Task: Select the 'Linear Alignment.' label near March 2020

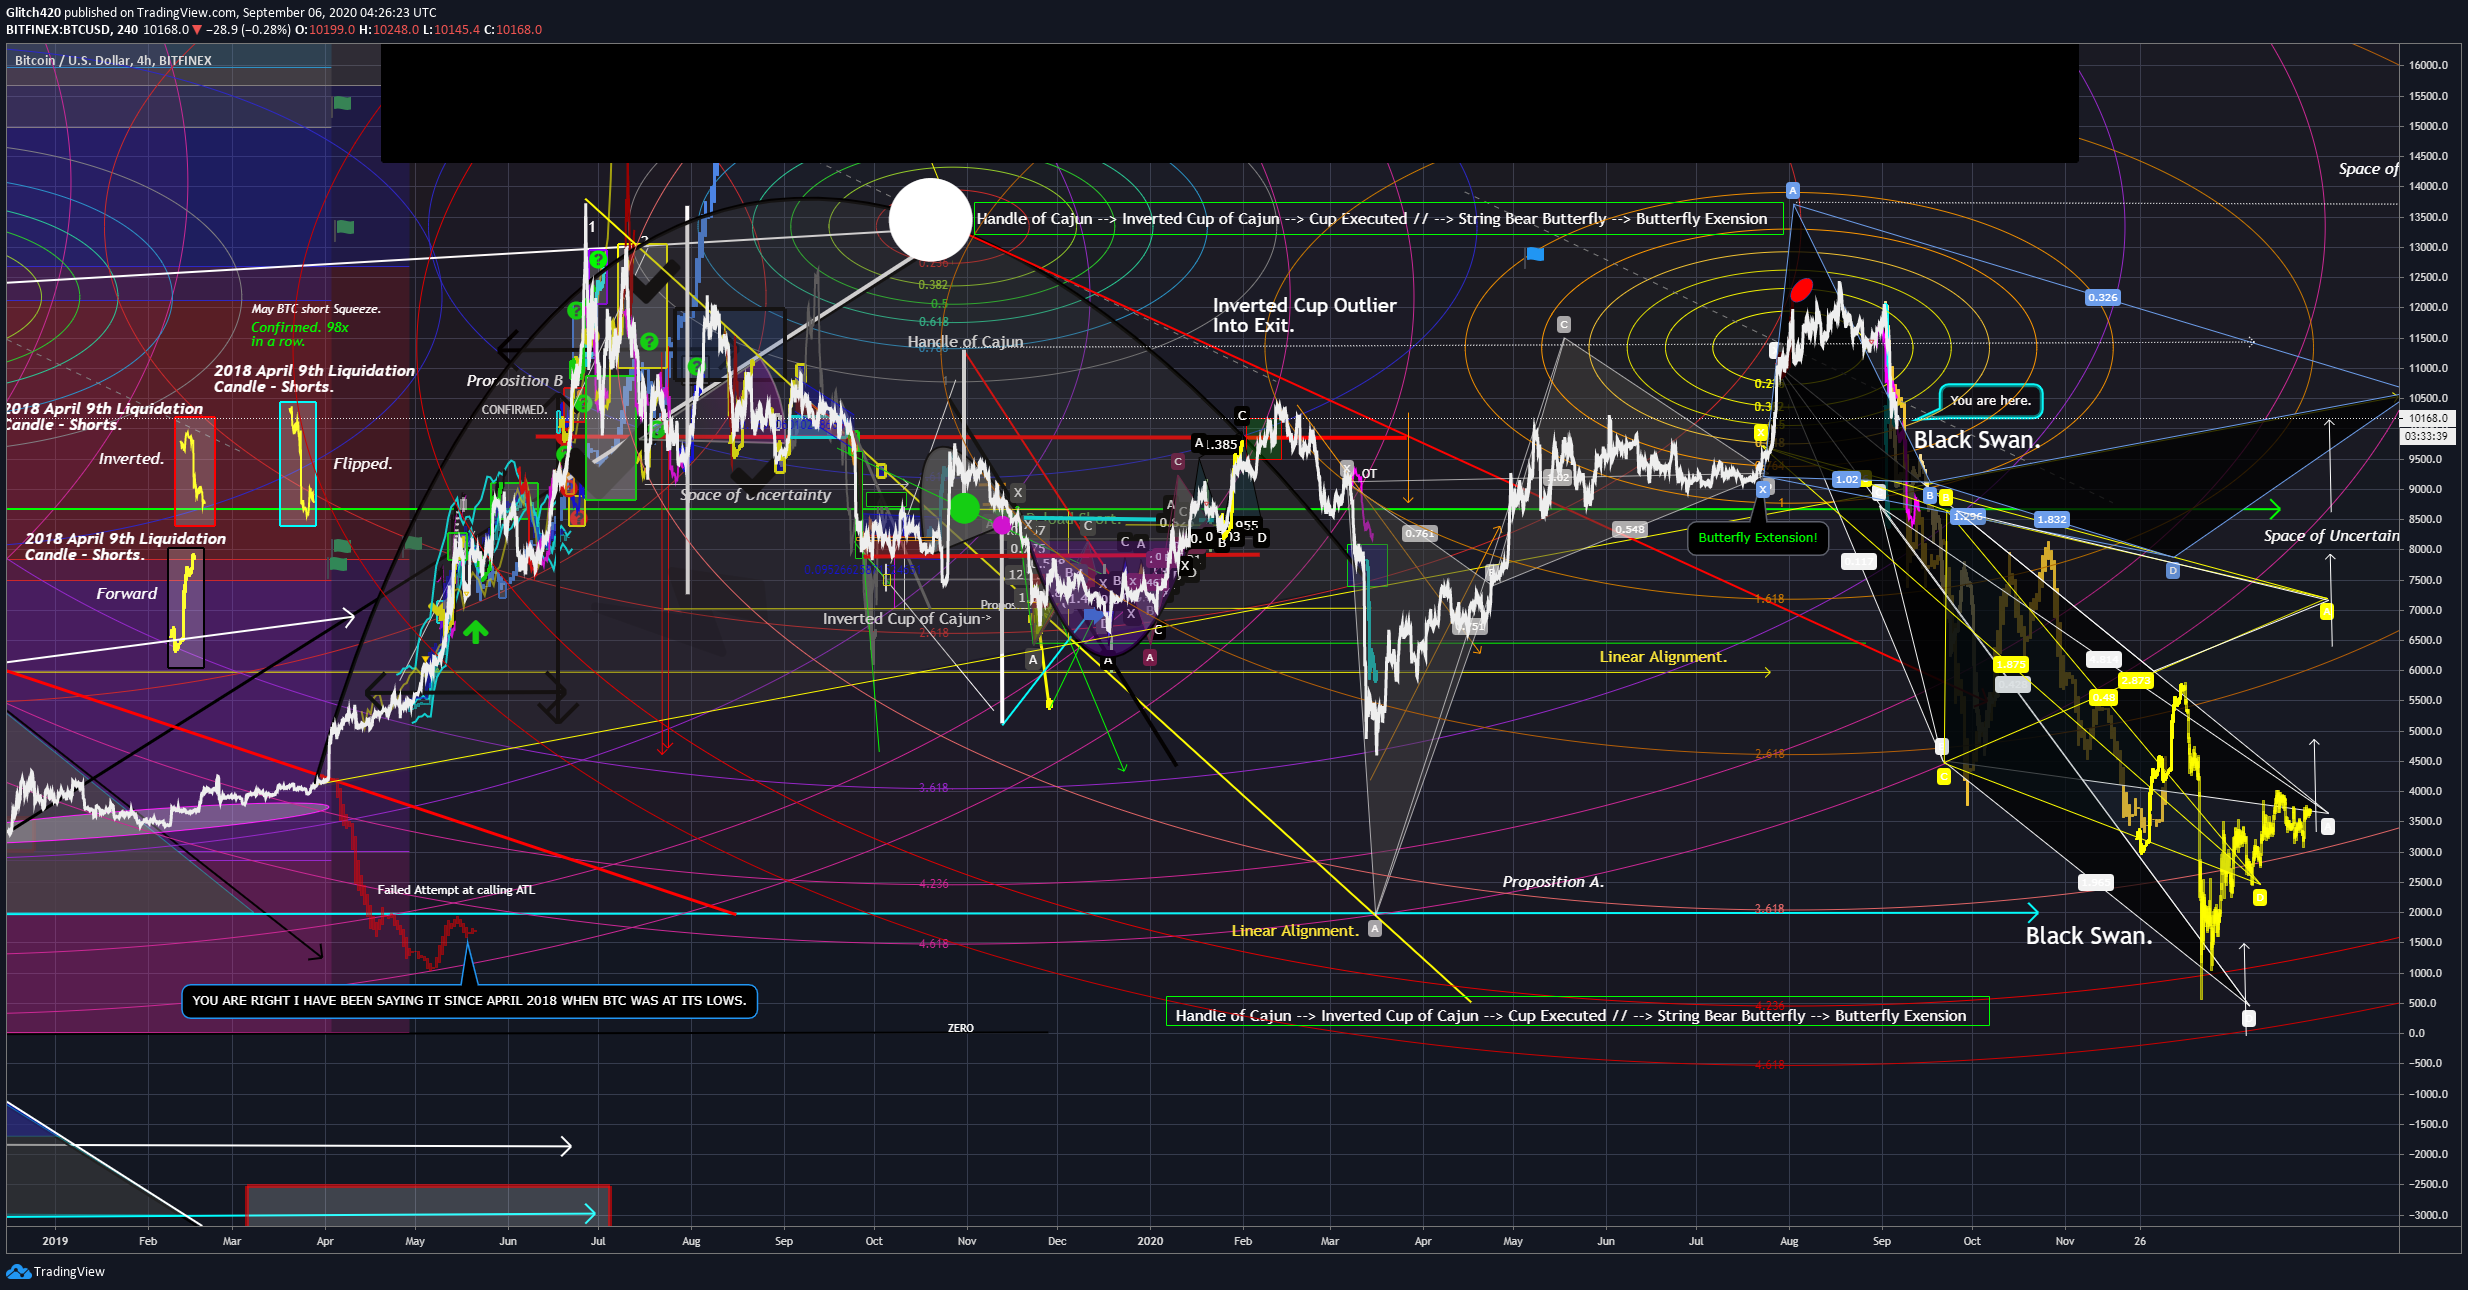Action: (x=1295, y=930)
